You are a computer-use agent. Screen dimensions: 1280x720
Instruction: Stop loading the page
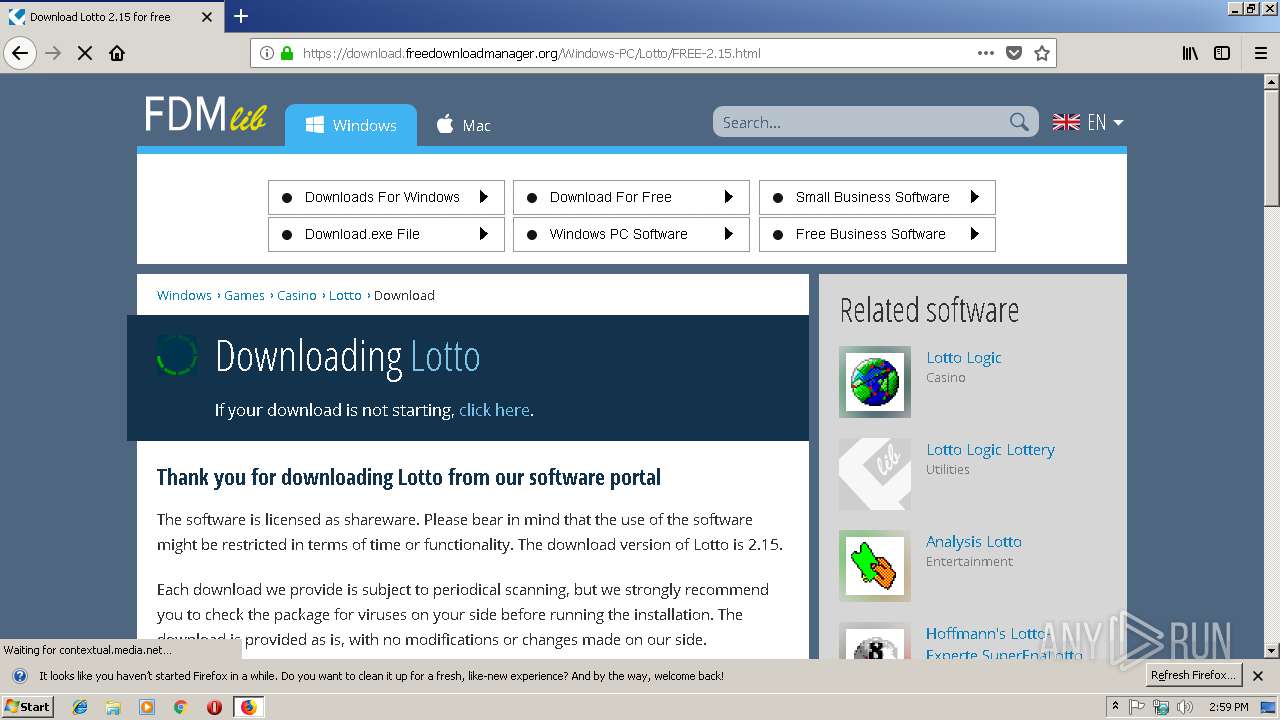(85, 53)
